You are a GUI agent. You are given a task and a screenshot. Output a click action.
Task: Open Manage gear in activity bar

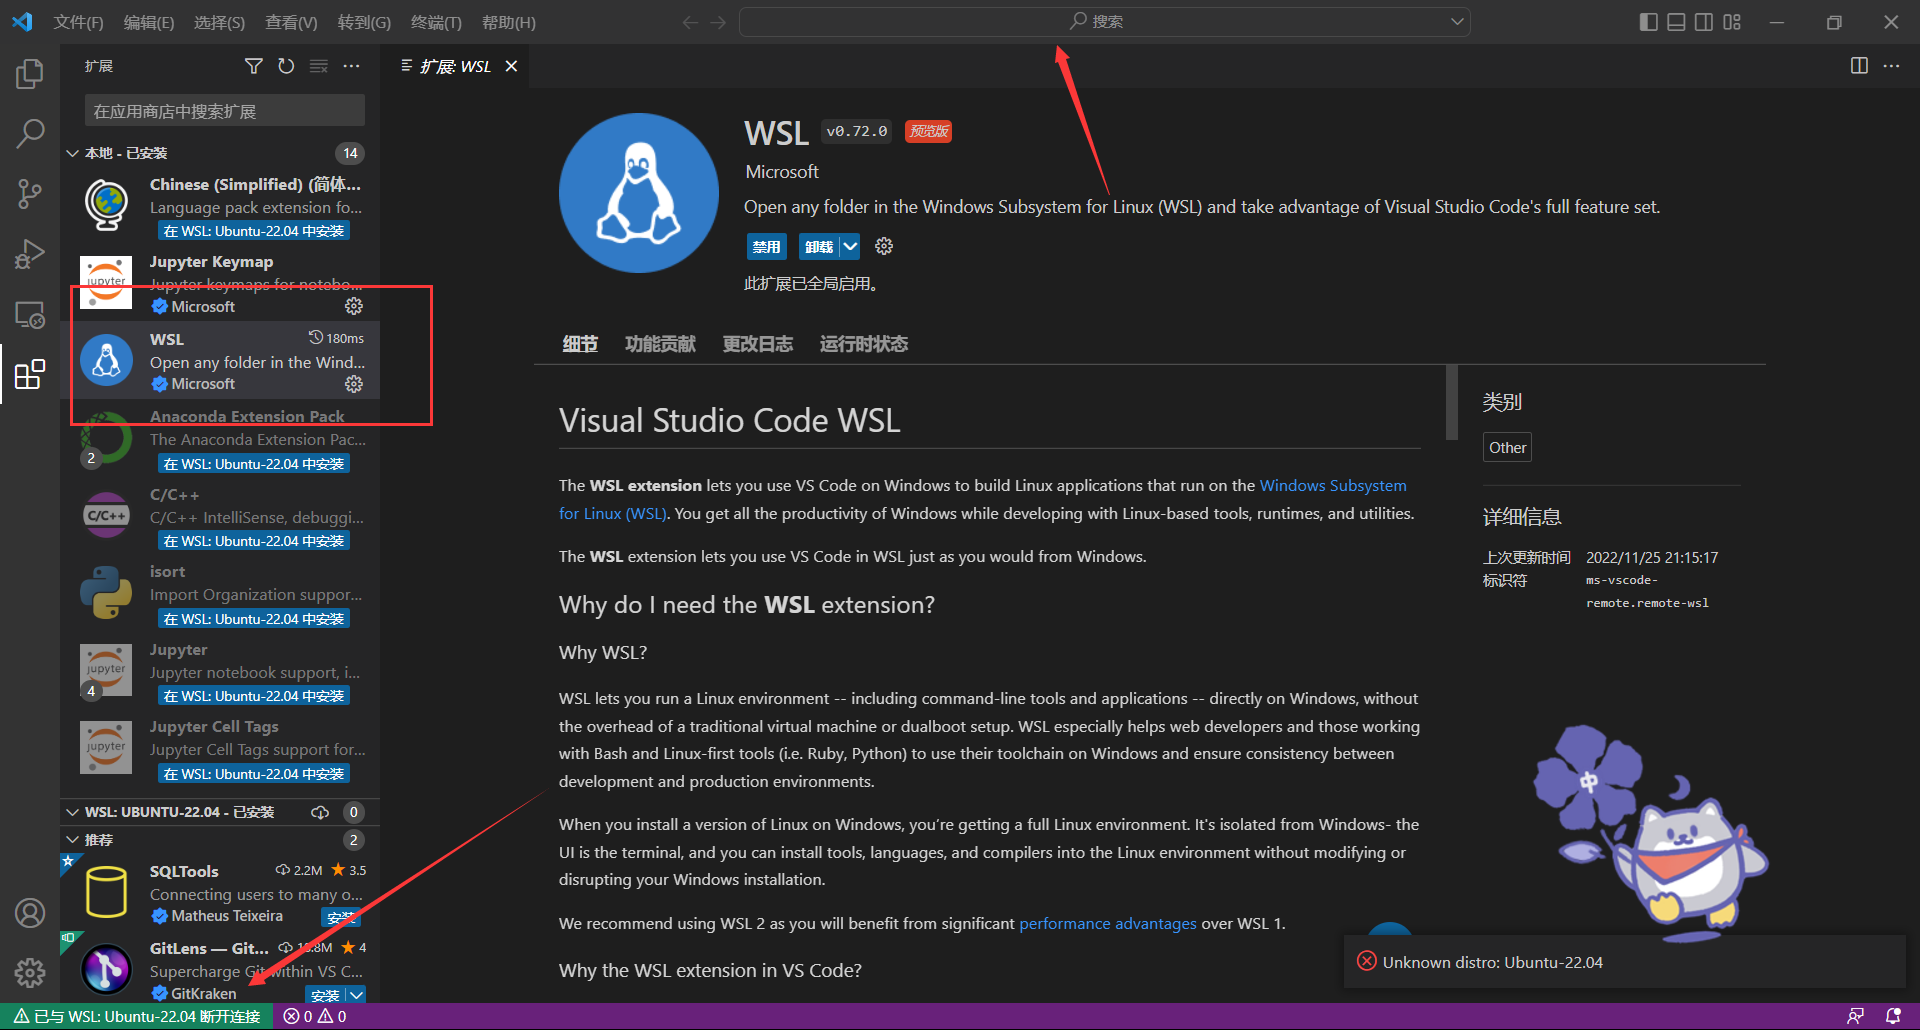click(x=30, y=972)
